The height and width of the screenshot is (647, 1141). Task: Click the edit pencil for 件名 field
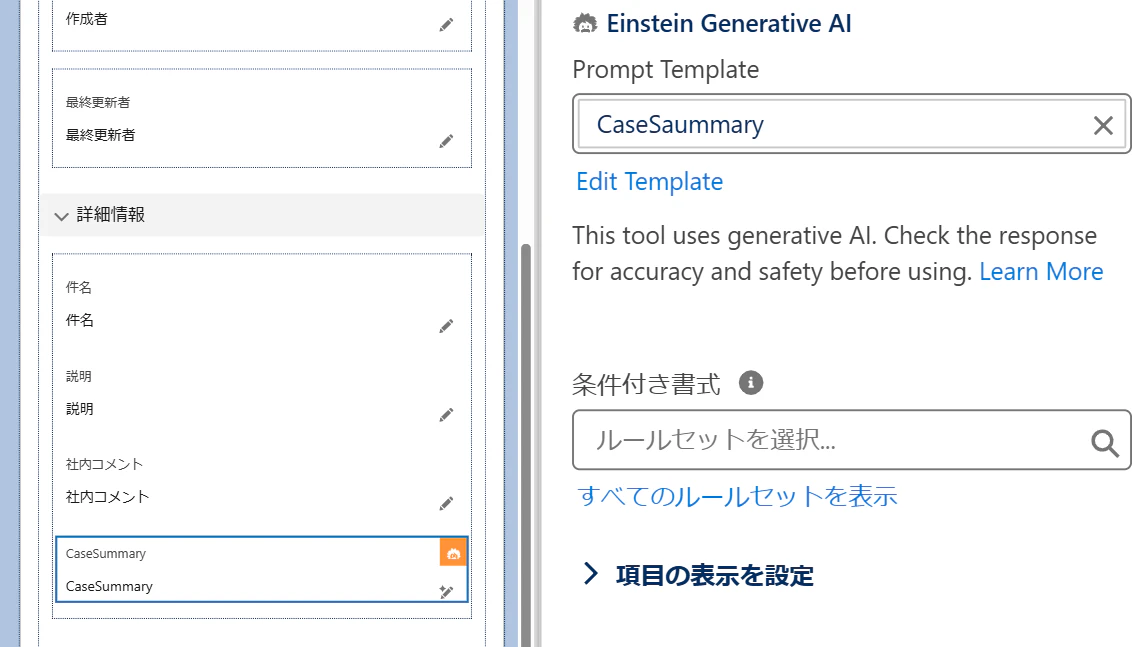pyautogui.click(x=446, y=326)
